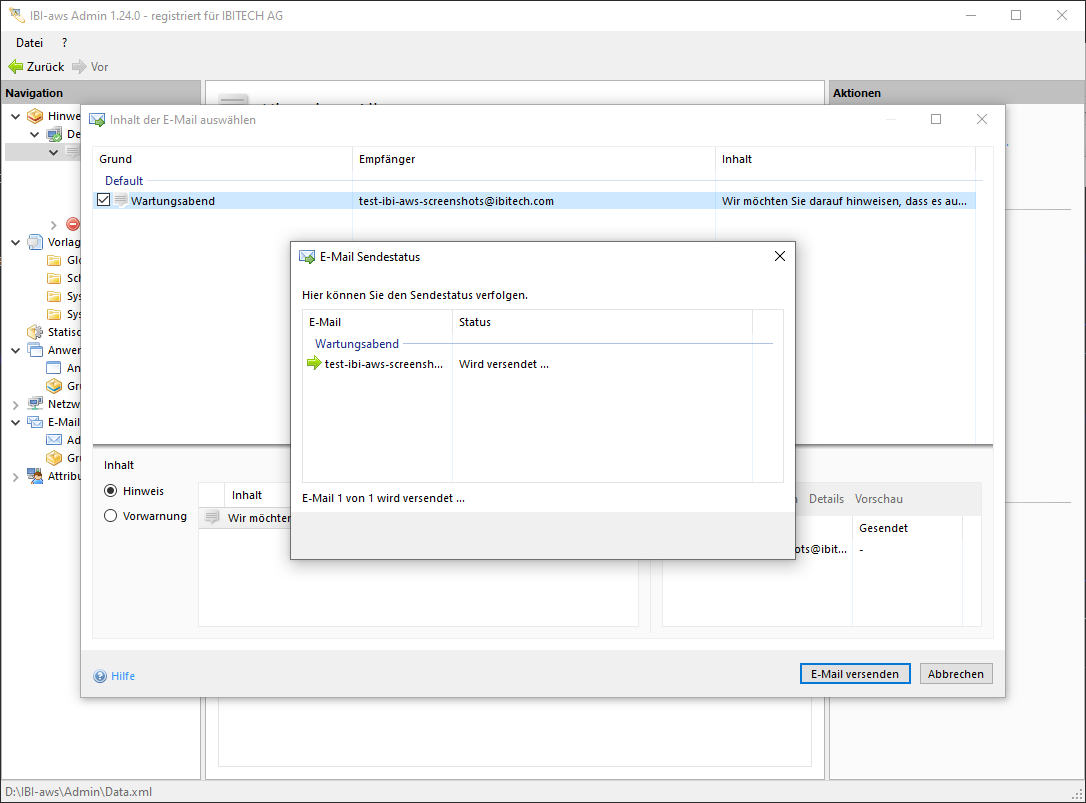The height and width of the screenshot is (803, 1086).
Task: Click the blue help question mark icon
Action: [x=100, y=676]
